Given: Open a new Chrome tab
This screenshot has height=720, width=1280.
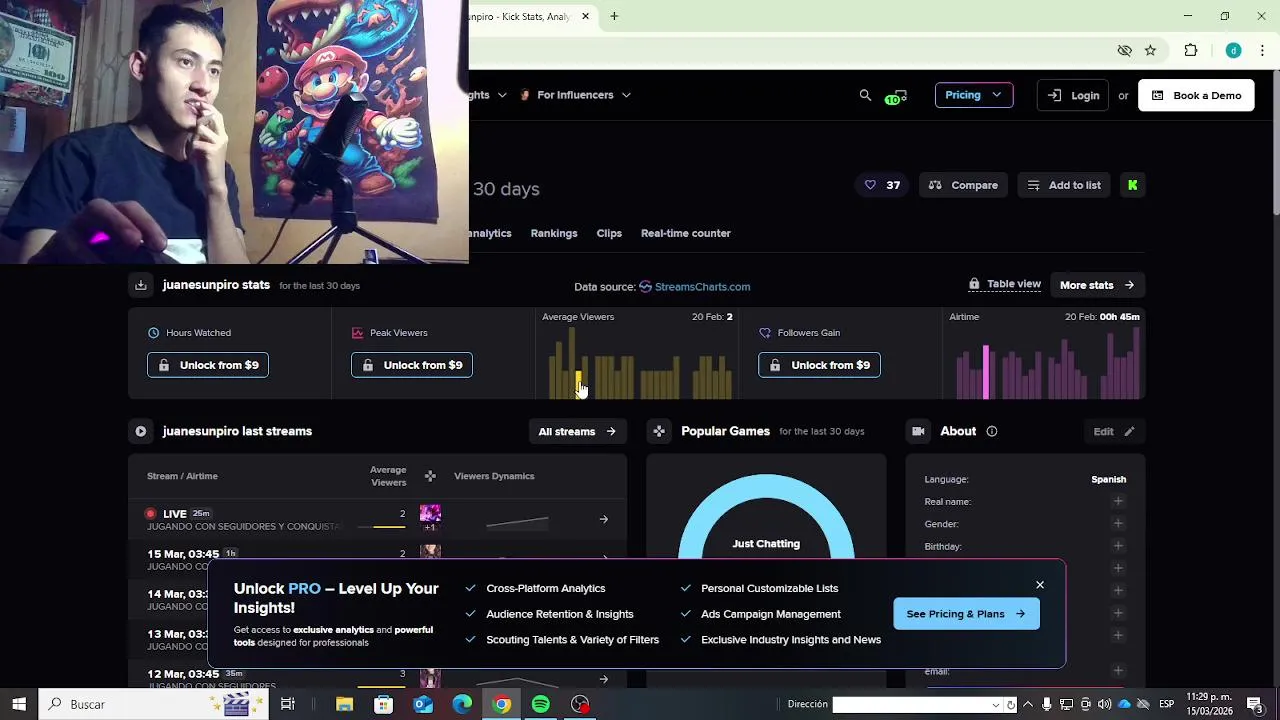Looking at the screenshot, I should [x=614, y=16].
